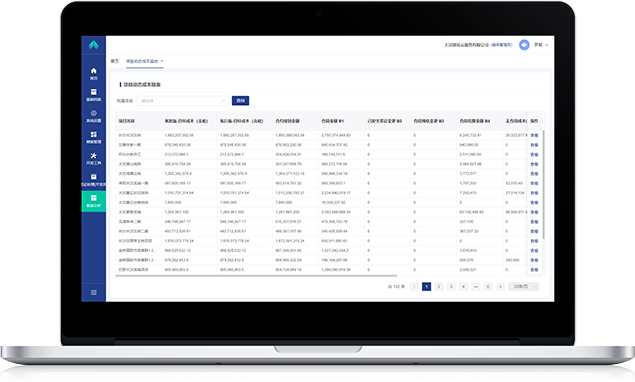Screen dimensions: 635x382
Task: Select the green highlighted sidebar report item
Action: click(94, 201)
